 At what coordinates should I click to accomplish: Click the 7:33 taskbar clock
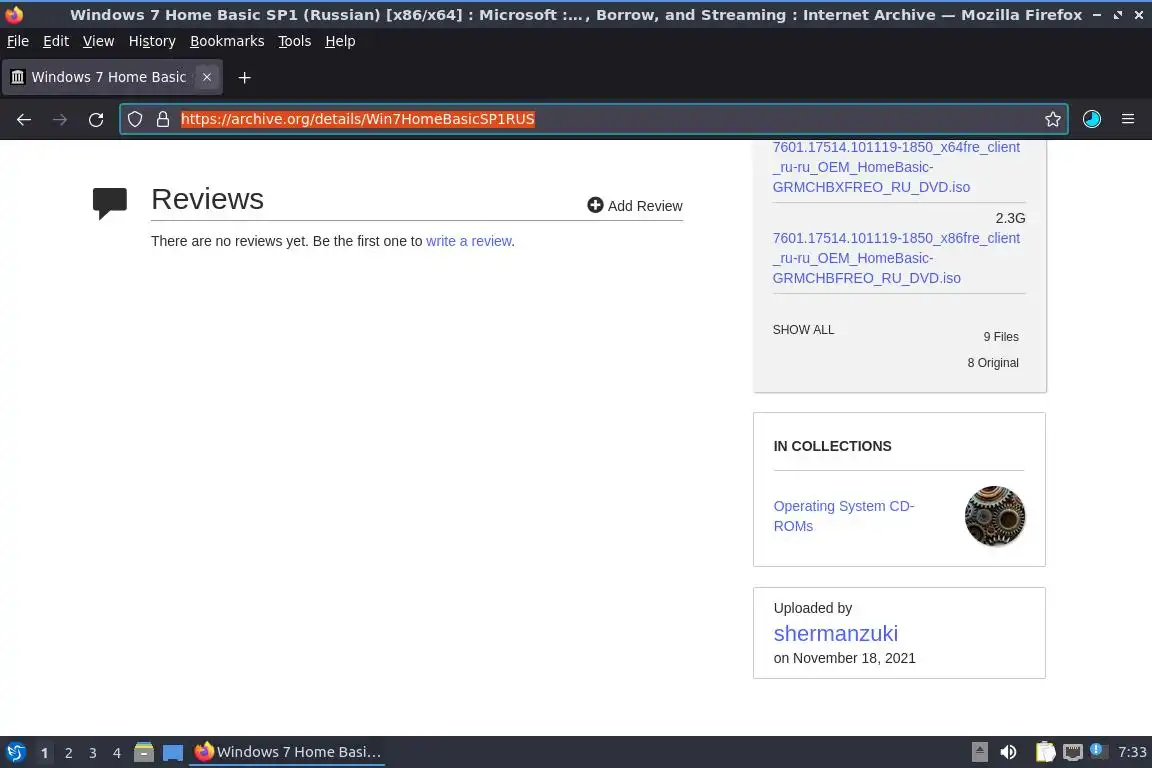pyautogui.click(x=1132, y=752)
